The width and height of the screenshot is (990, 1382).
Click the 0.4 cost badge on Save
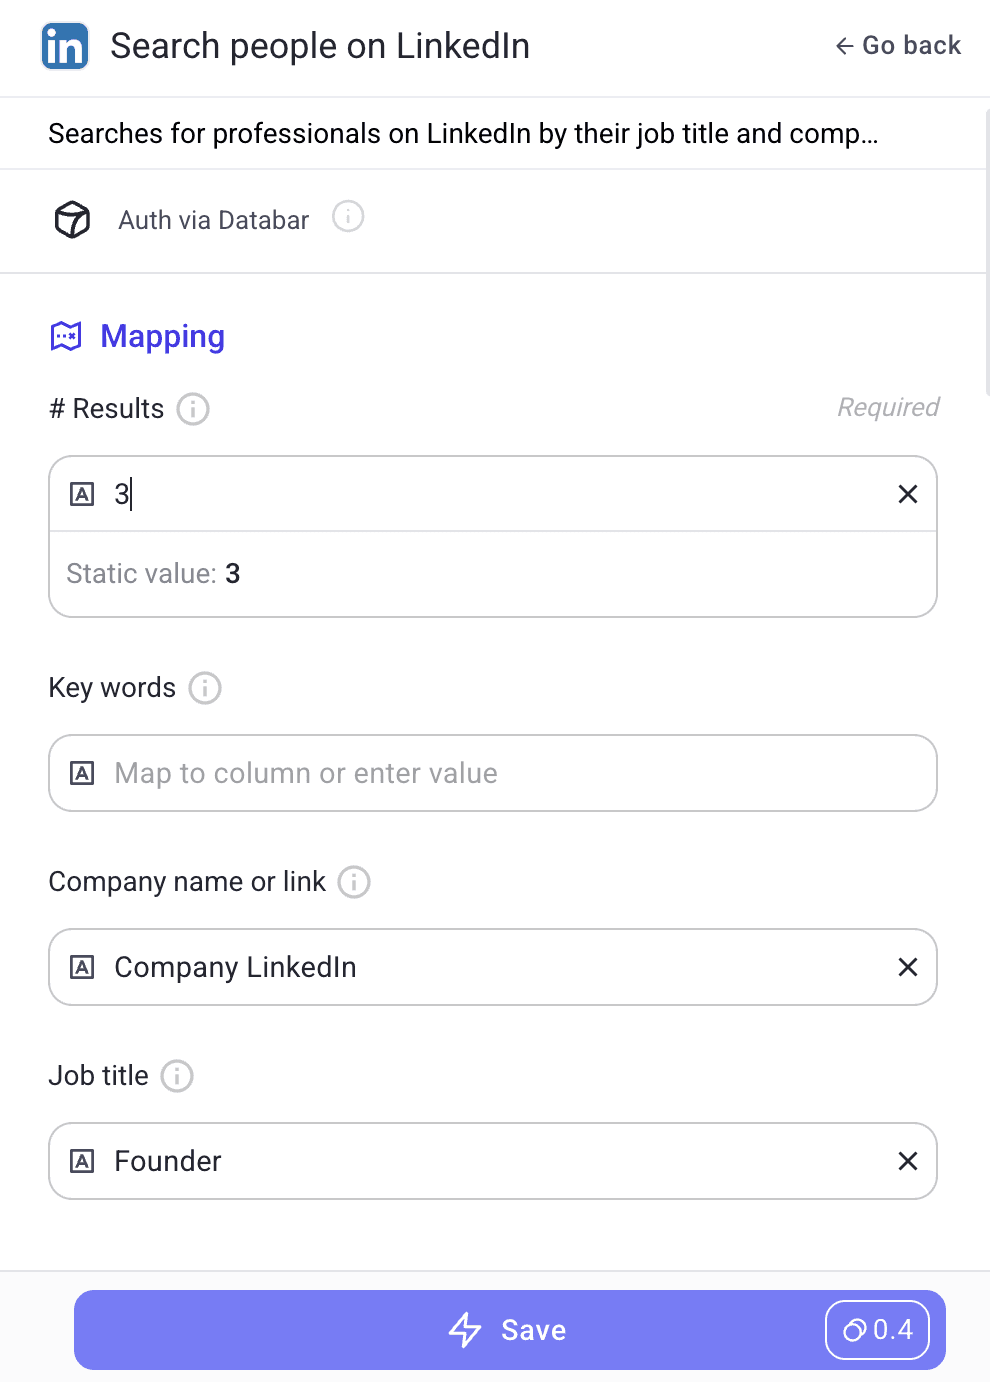(877, 1330)
